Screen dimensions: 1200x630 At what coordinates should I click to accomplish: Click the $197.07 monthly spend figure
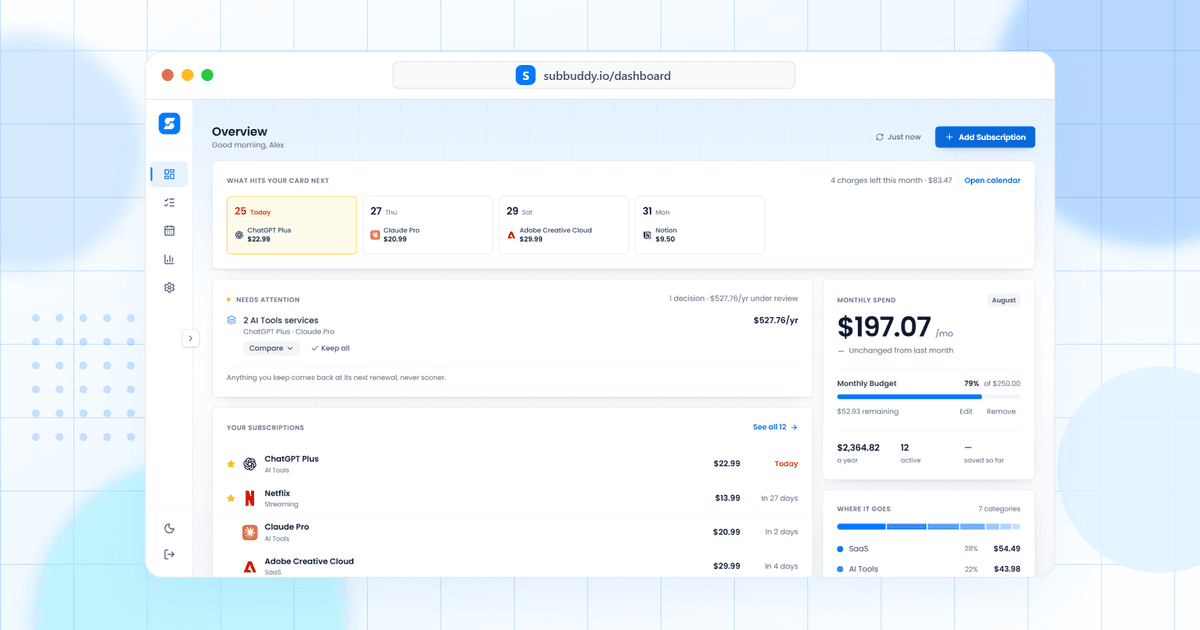point(884,327)
